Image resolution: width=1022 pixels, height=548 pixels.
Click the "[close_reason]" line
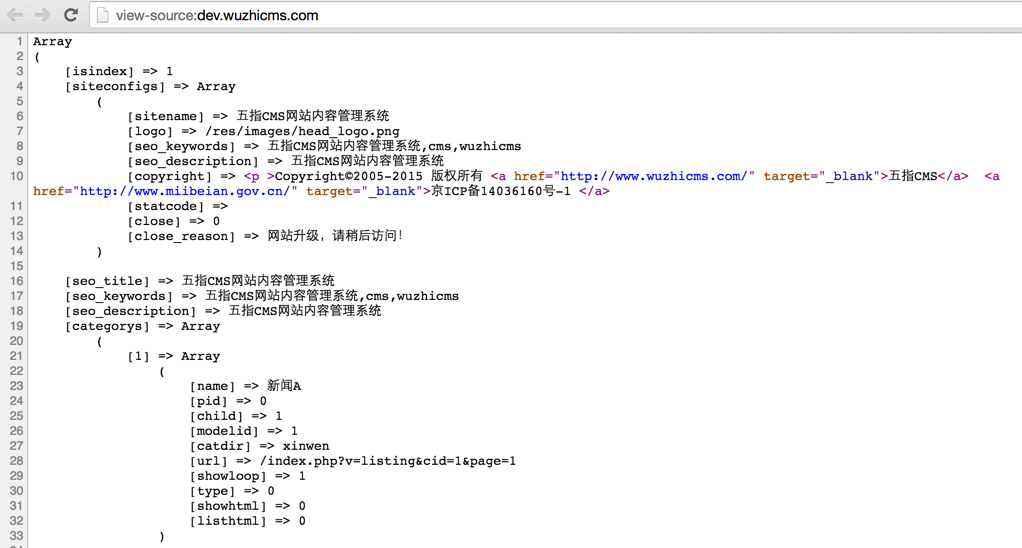(265, 236)
